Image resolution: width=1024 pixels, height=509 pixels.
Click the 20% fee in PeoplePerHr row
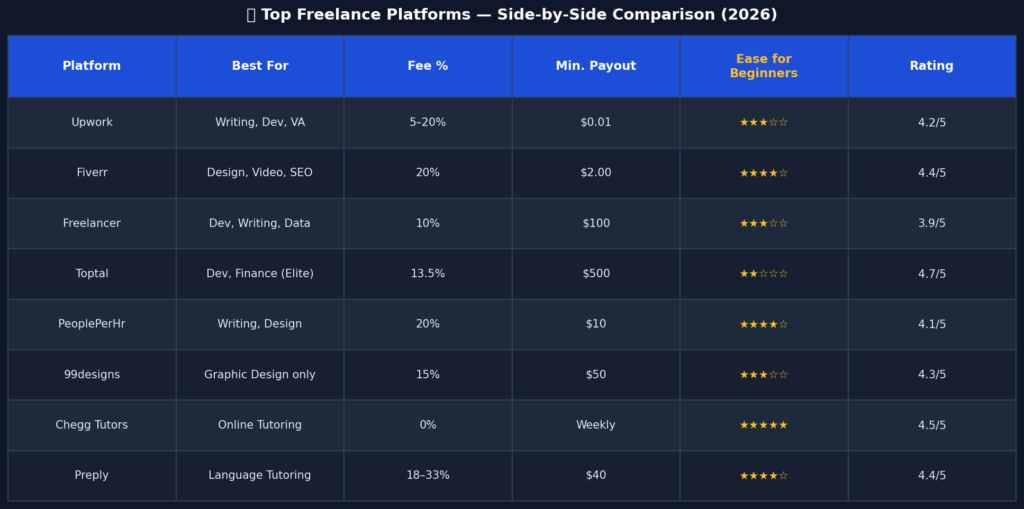pos(428,324)
